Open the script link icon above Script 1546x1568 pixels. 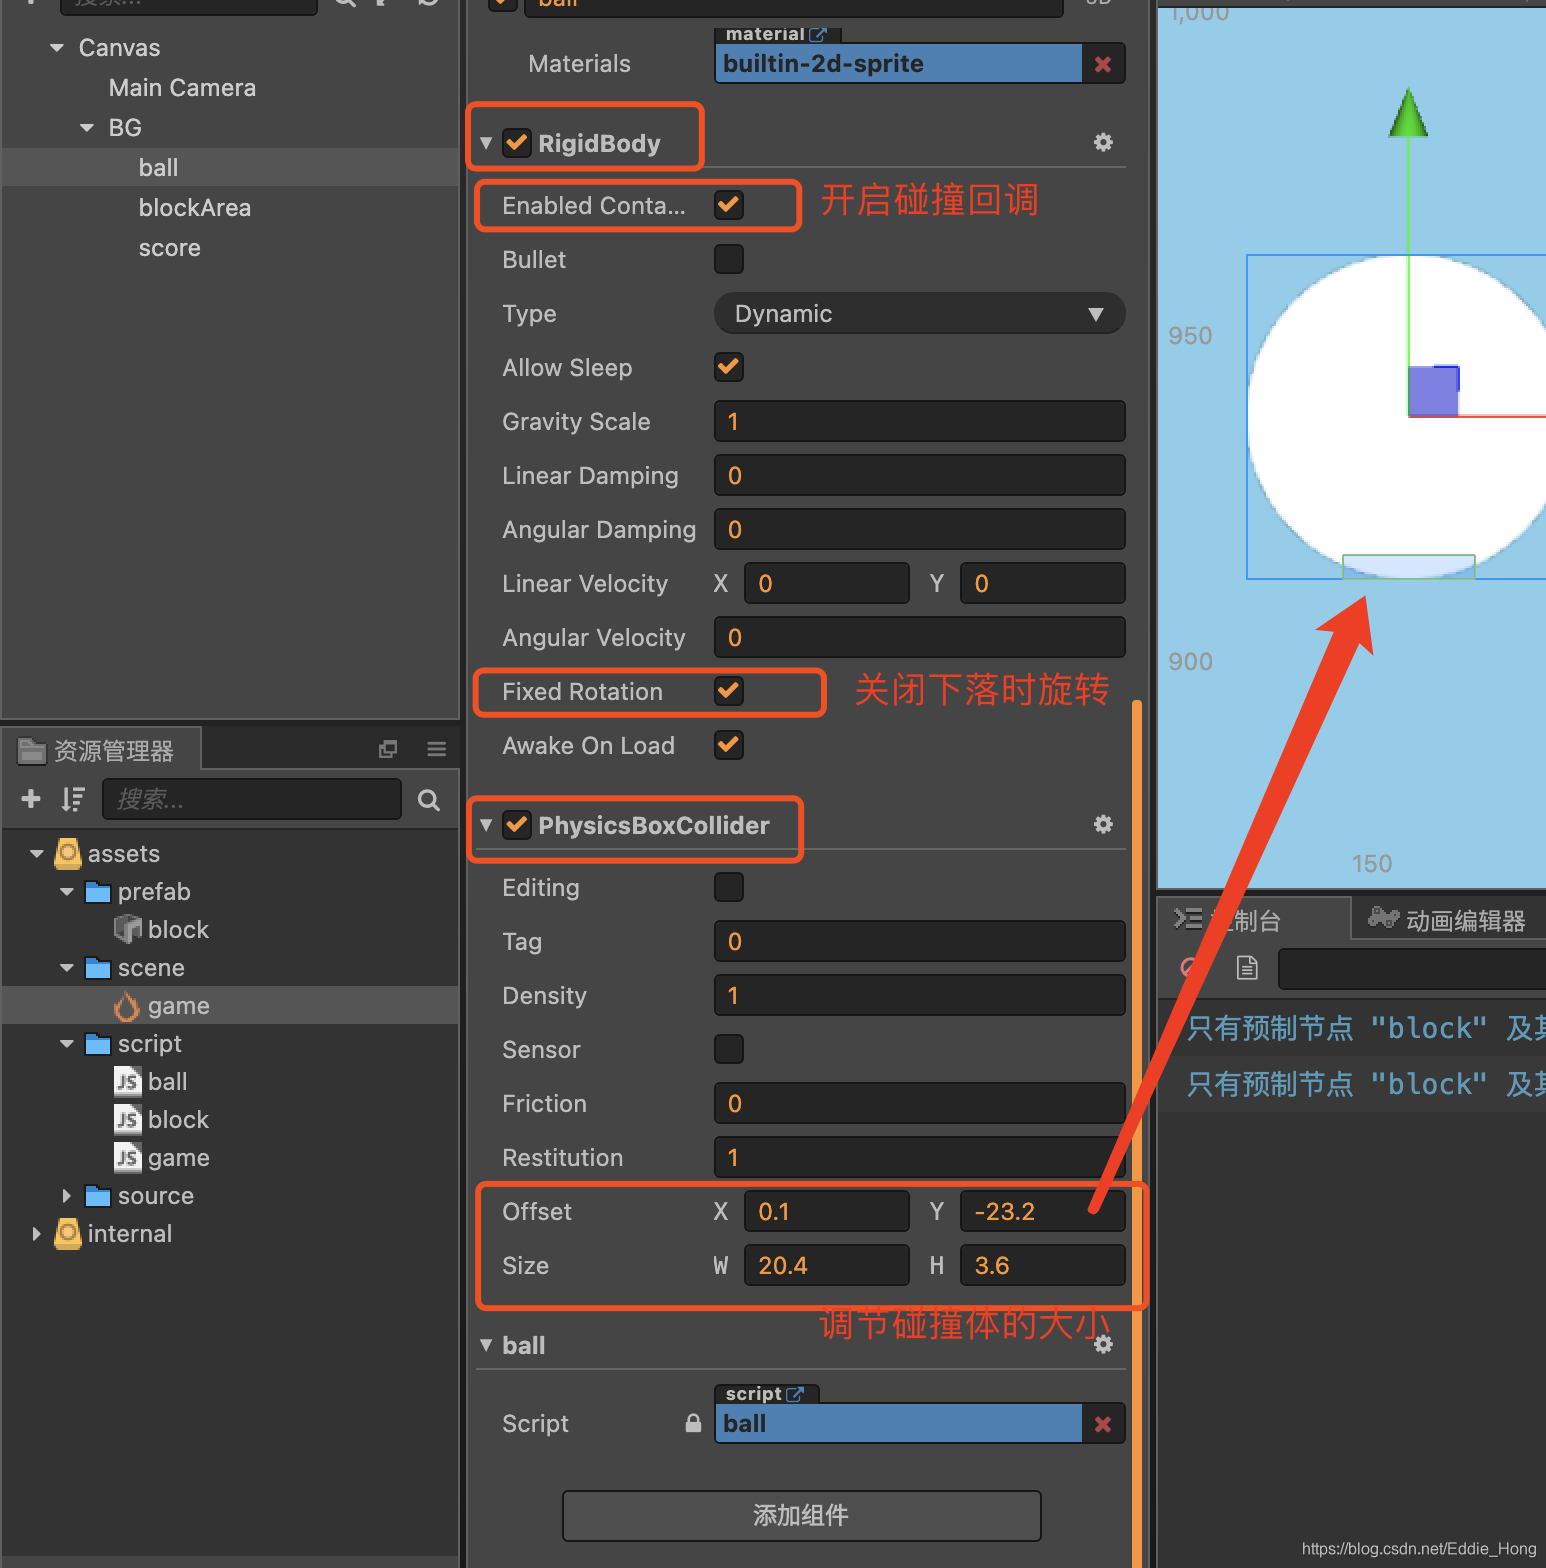pyautogui.click(x=795, y=1394)
